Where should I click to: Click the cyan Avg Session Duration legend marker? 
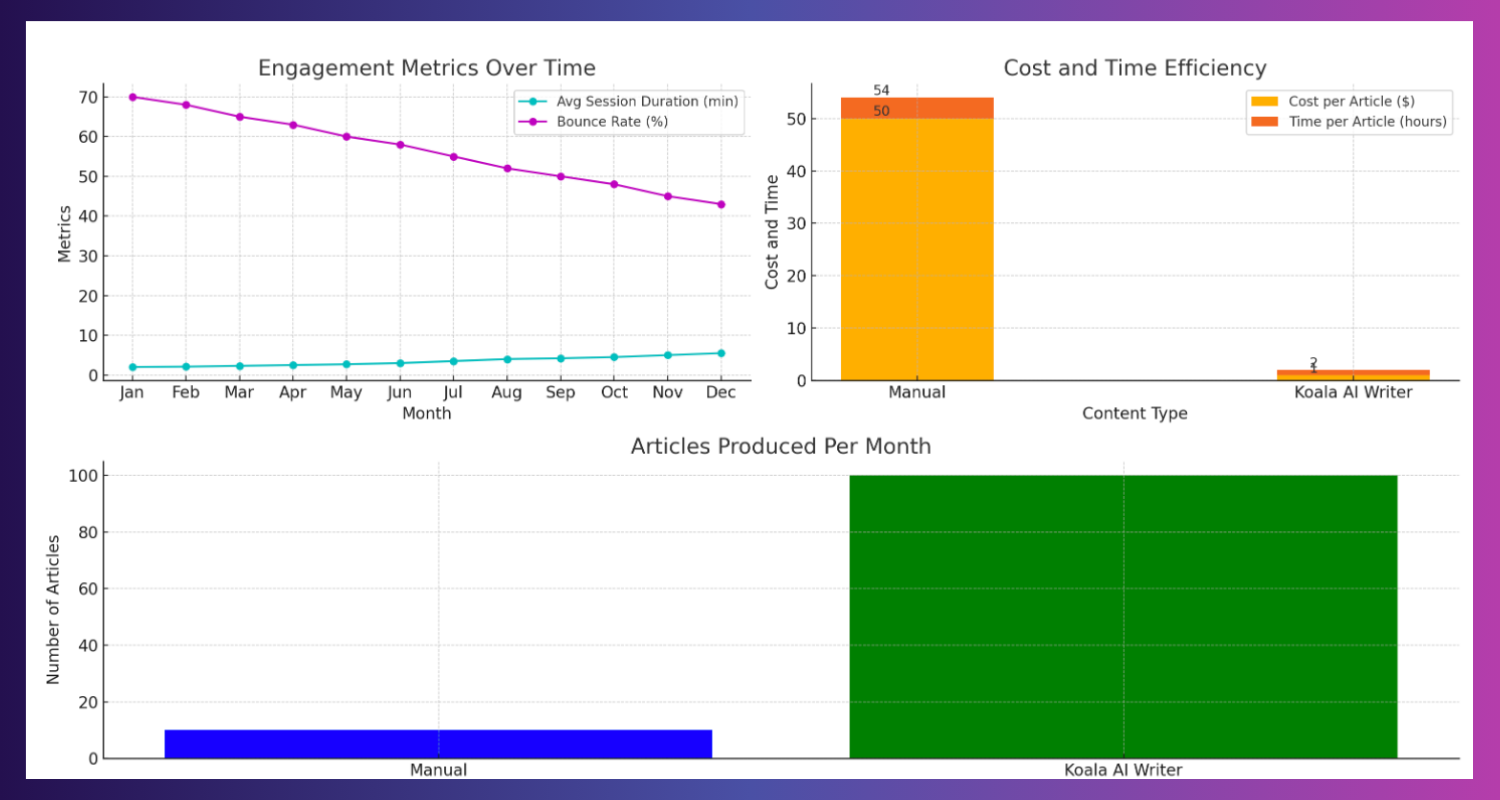[532, 101]
